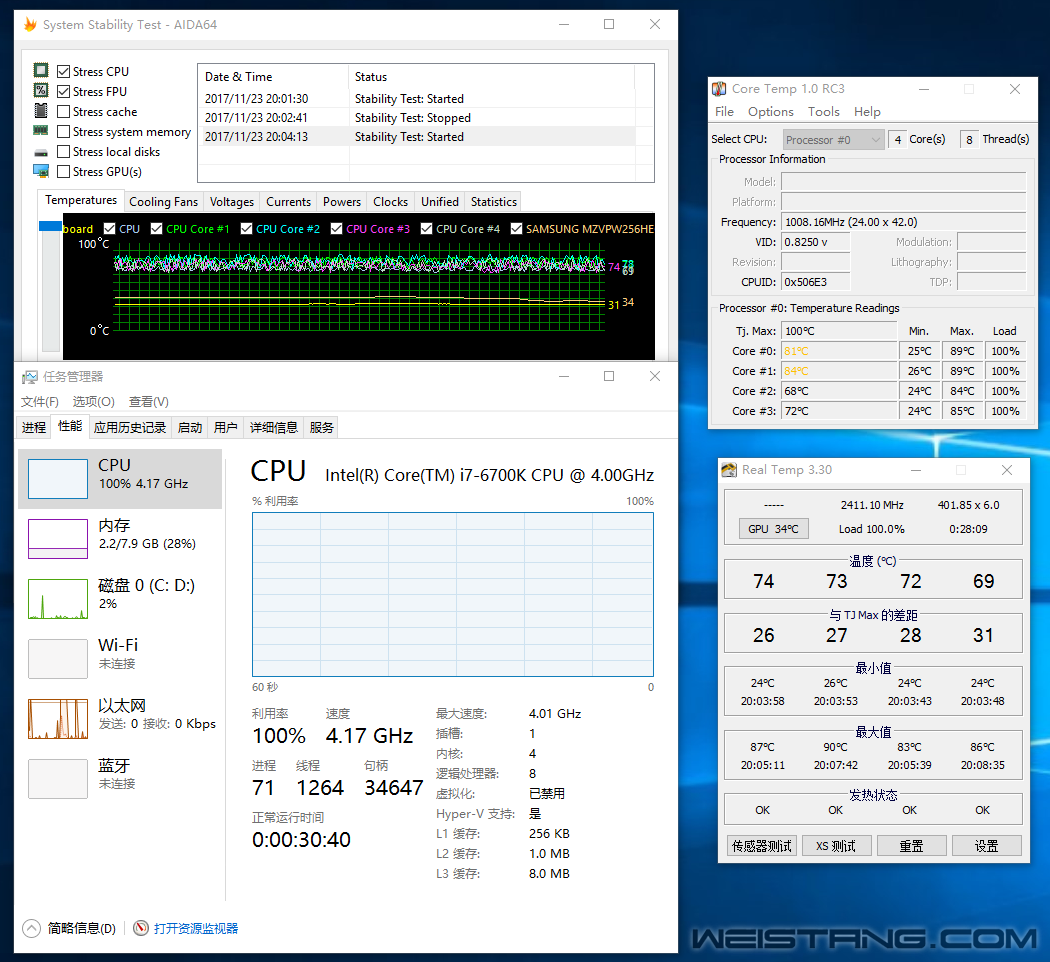Click the AIDA64 flame icon in title bar
Viewport: 1050px width, 962px height.
30,25
